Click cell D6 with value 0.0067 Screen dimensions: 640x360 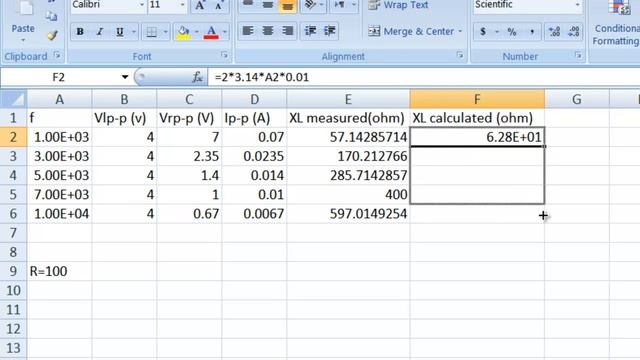point(254,214)
